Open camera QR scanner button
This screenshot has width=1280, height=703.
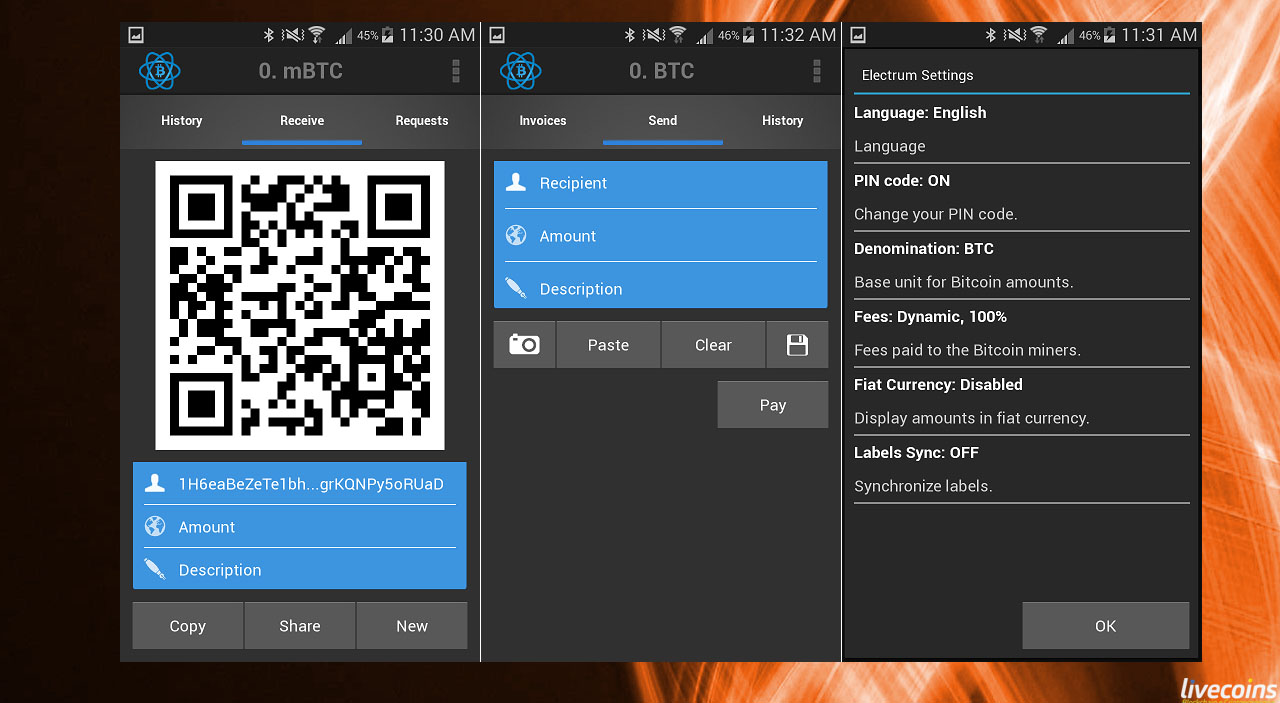tap(524, 345)
